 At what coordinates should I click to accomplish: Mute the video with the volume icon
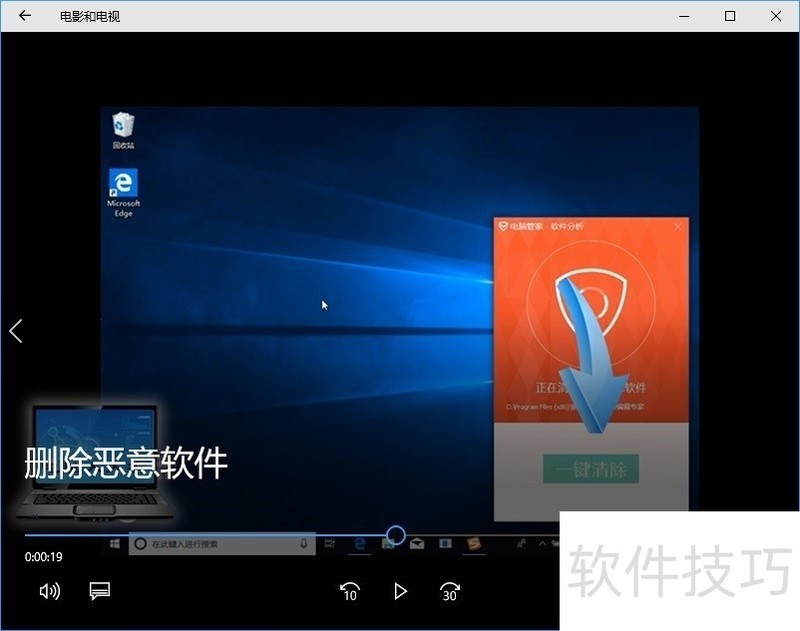click(49, 591)
